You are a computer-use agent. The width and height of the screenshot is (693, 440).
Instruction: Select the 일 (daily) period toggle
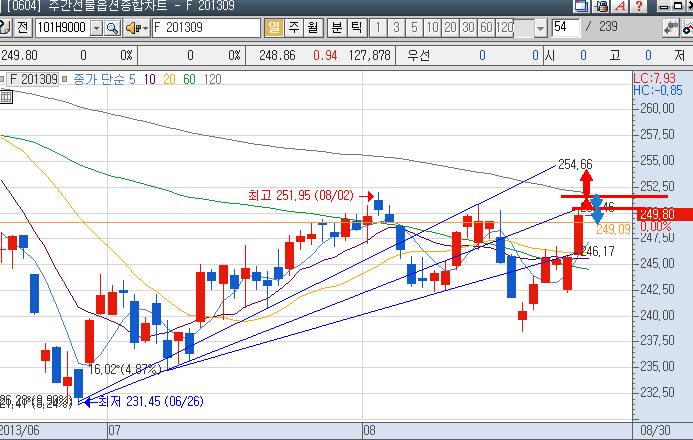[x=273, y=27]
